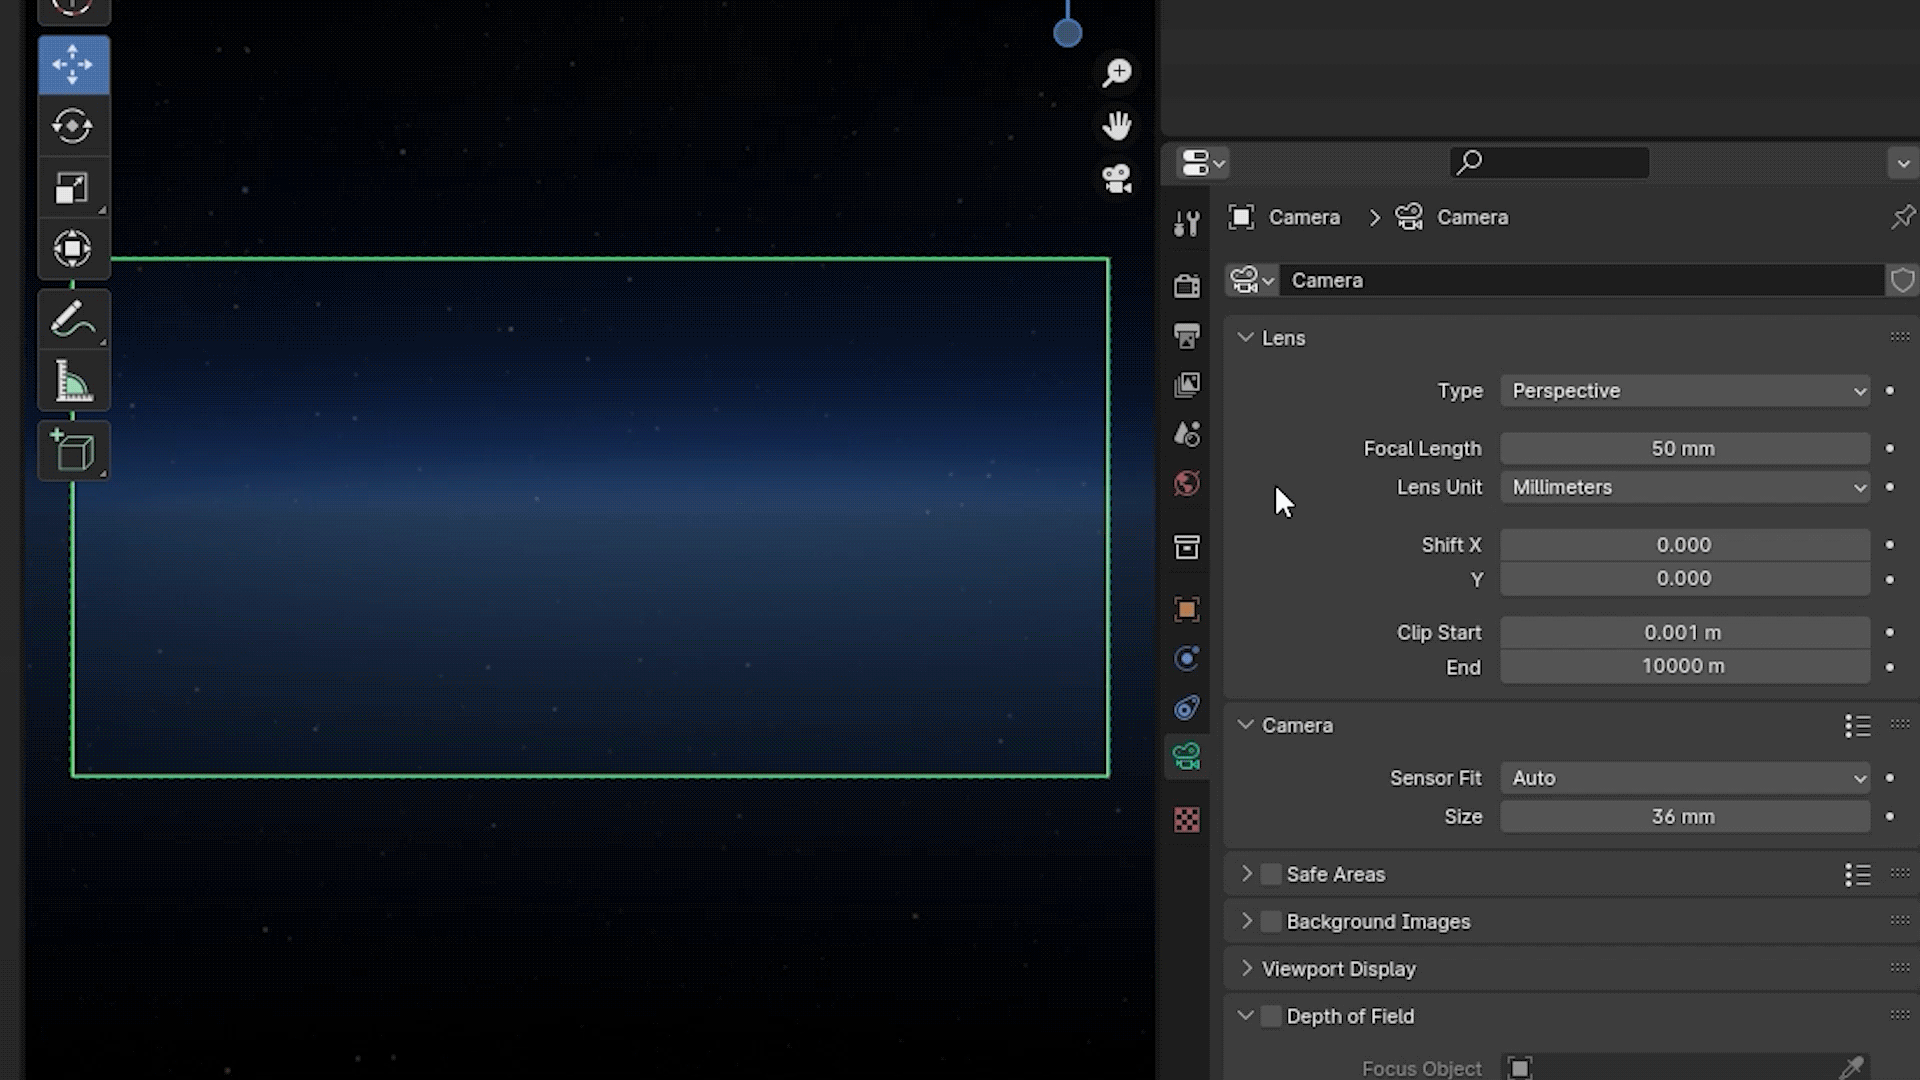This screenshot has height=1080, width=1920.
Task: Click the viewport zoom magnifier icon
Action: pyautogui.click(x=1117, y=73)
